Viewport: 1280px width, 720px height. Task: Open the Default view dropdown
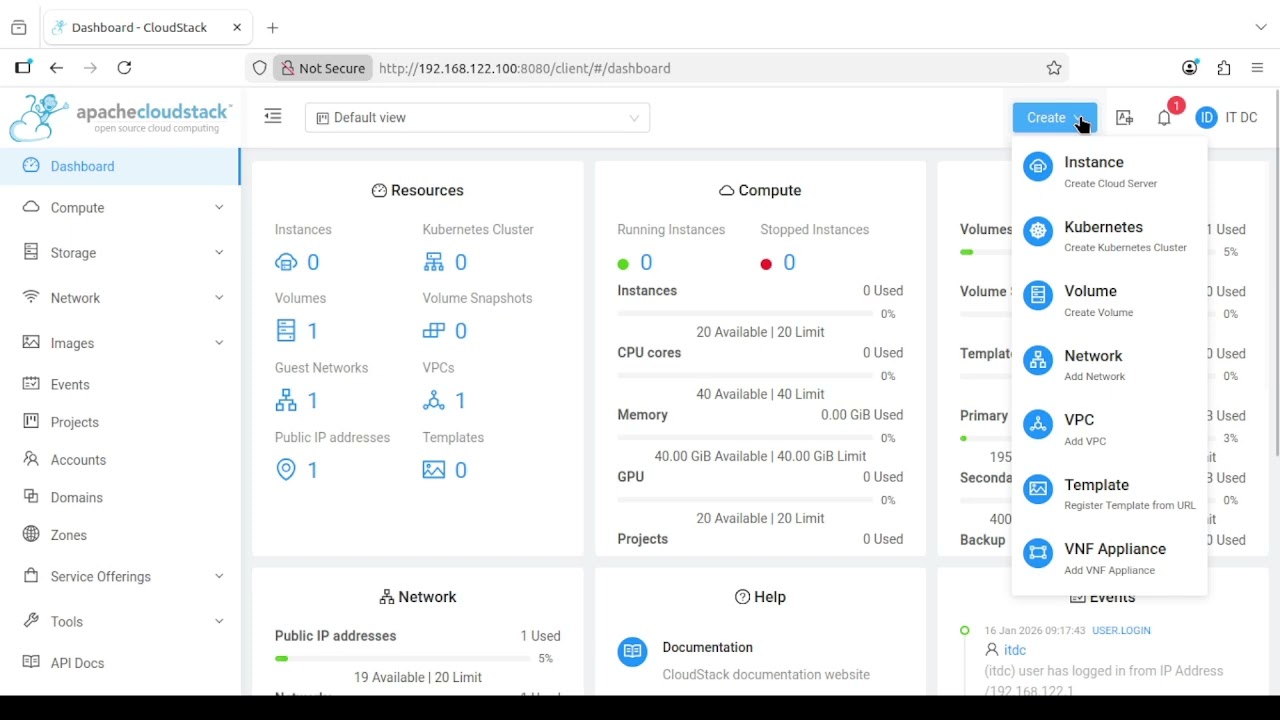coord(477,118)
